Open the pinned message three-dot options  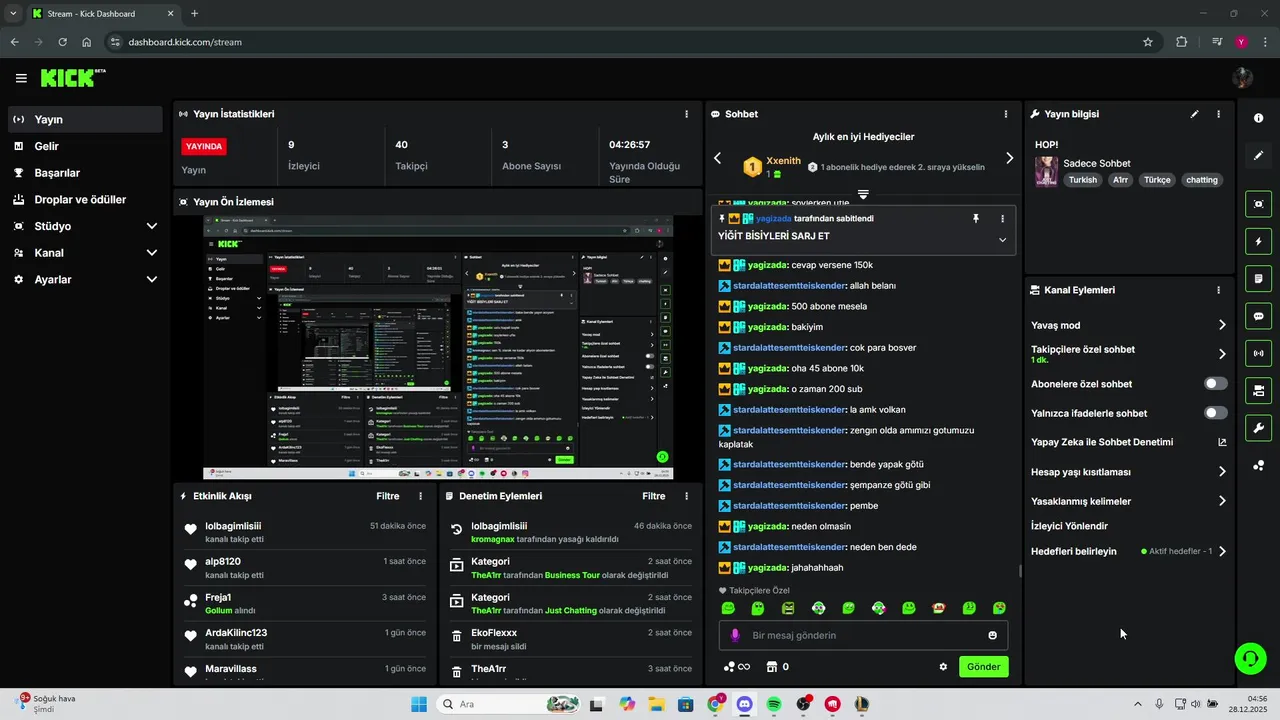pos(1002,218)
